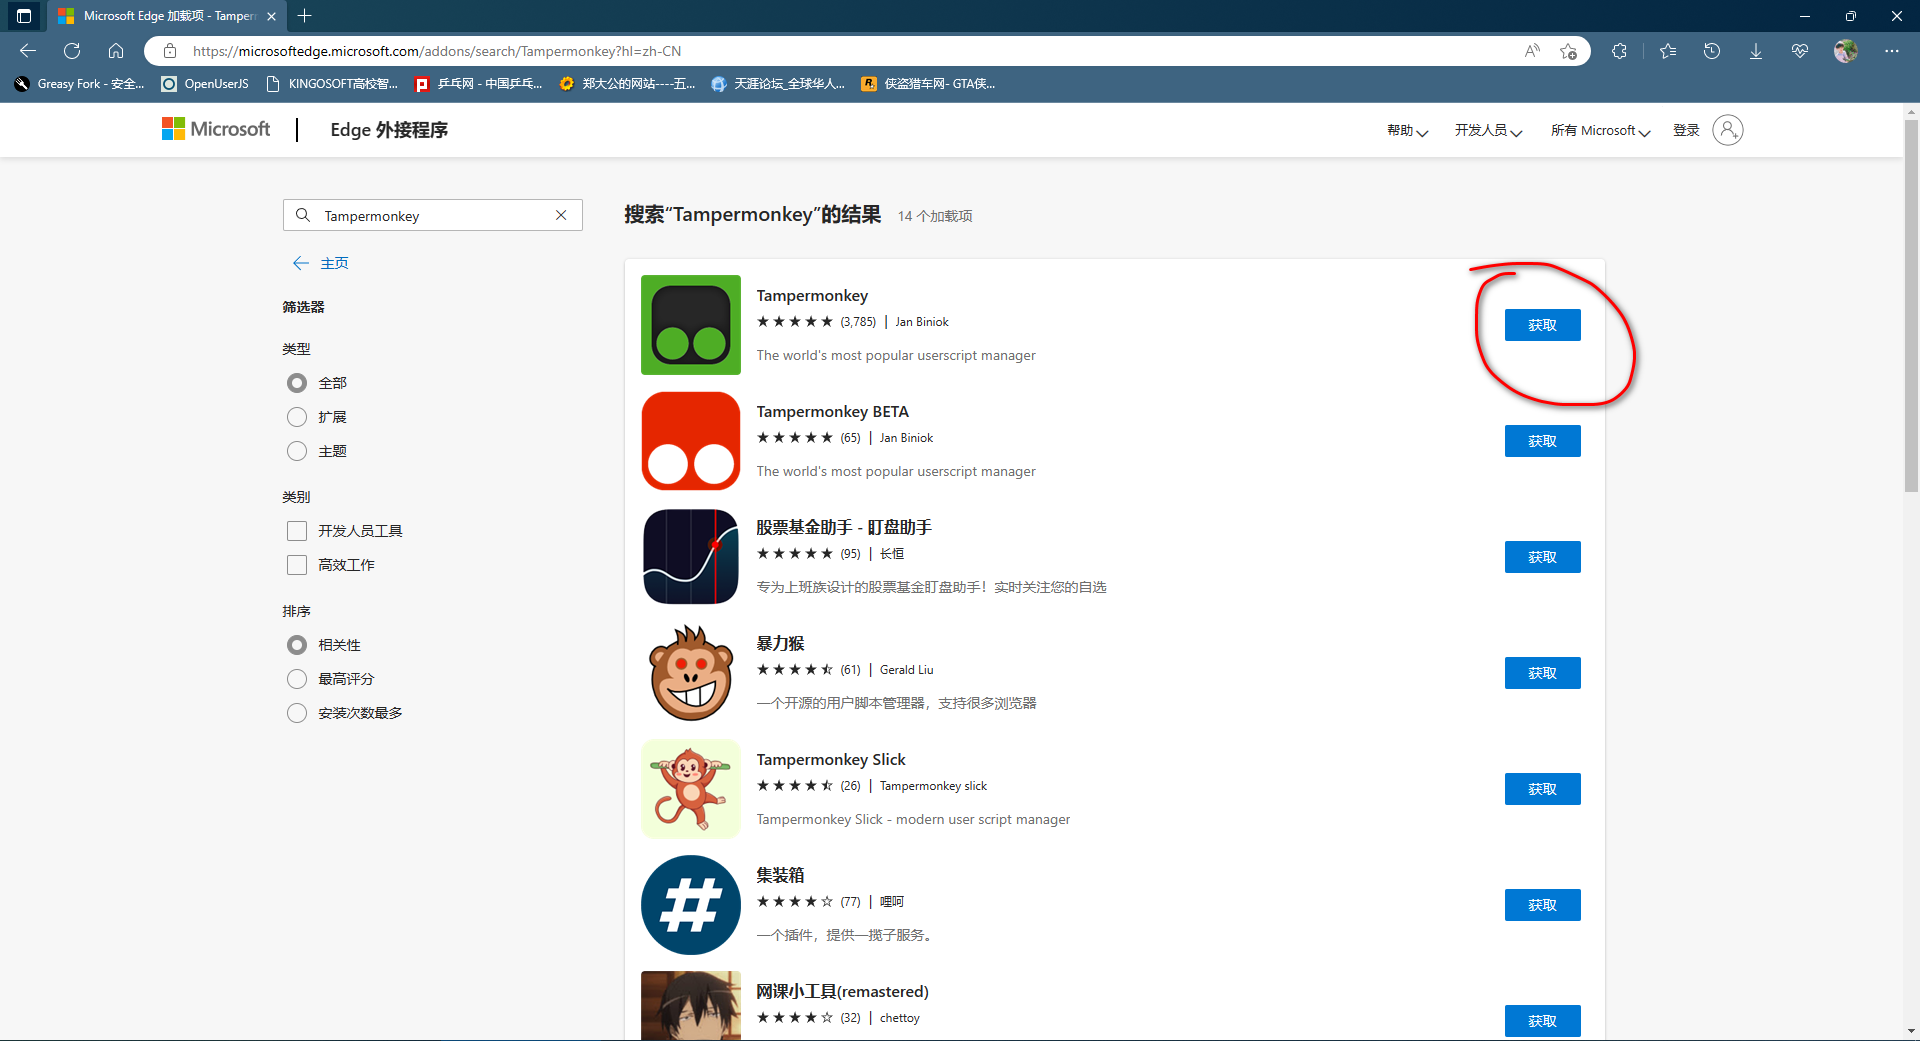This screenshot has height=1041, width=1920.
Task: Open the Downloads icon
Action: click(x=1756, y=51)
